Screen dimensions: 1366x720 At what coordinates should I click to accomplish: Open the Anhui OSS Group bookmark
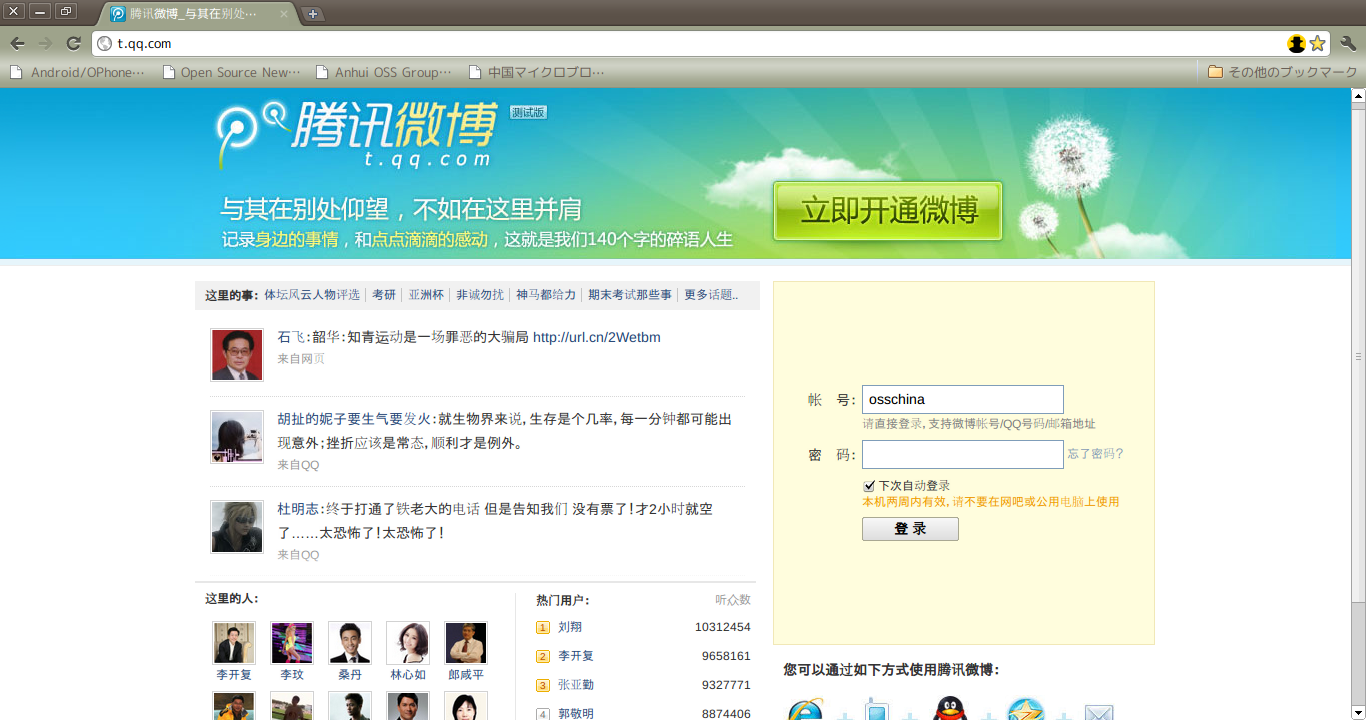pyautogui.click(x=384, y=72)
